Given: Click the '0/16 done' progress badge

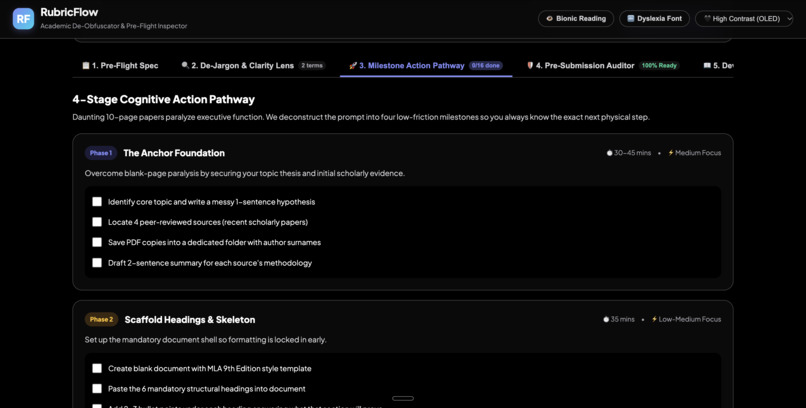Looking at the screenshot, I should (x=485, y=66).
